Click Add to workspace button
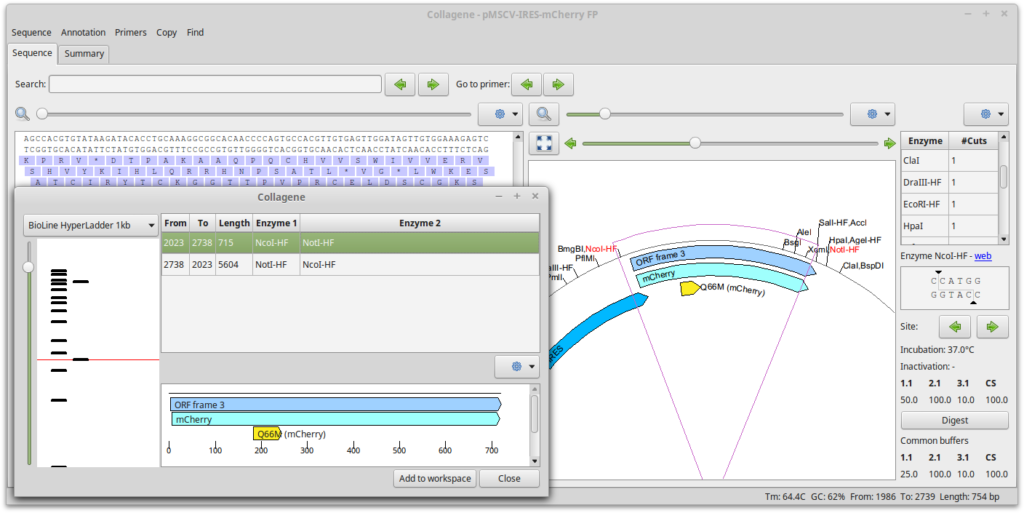The image size is (1024, 513). (435, 478)
